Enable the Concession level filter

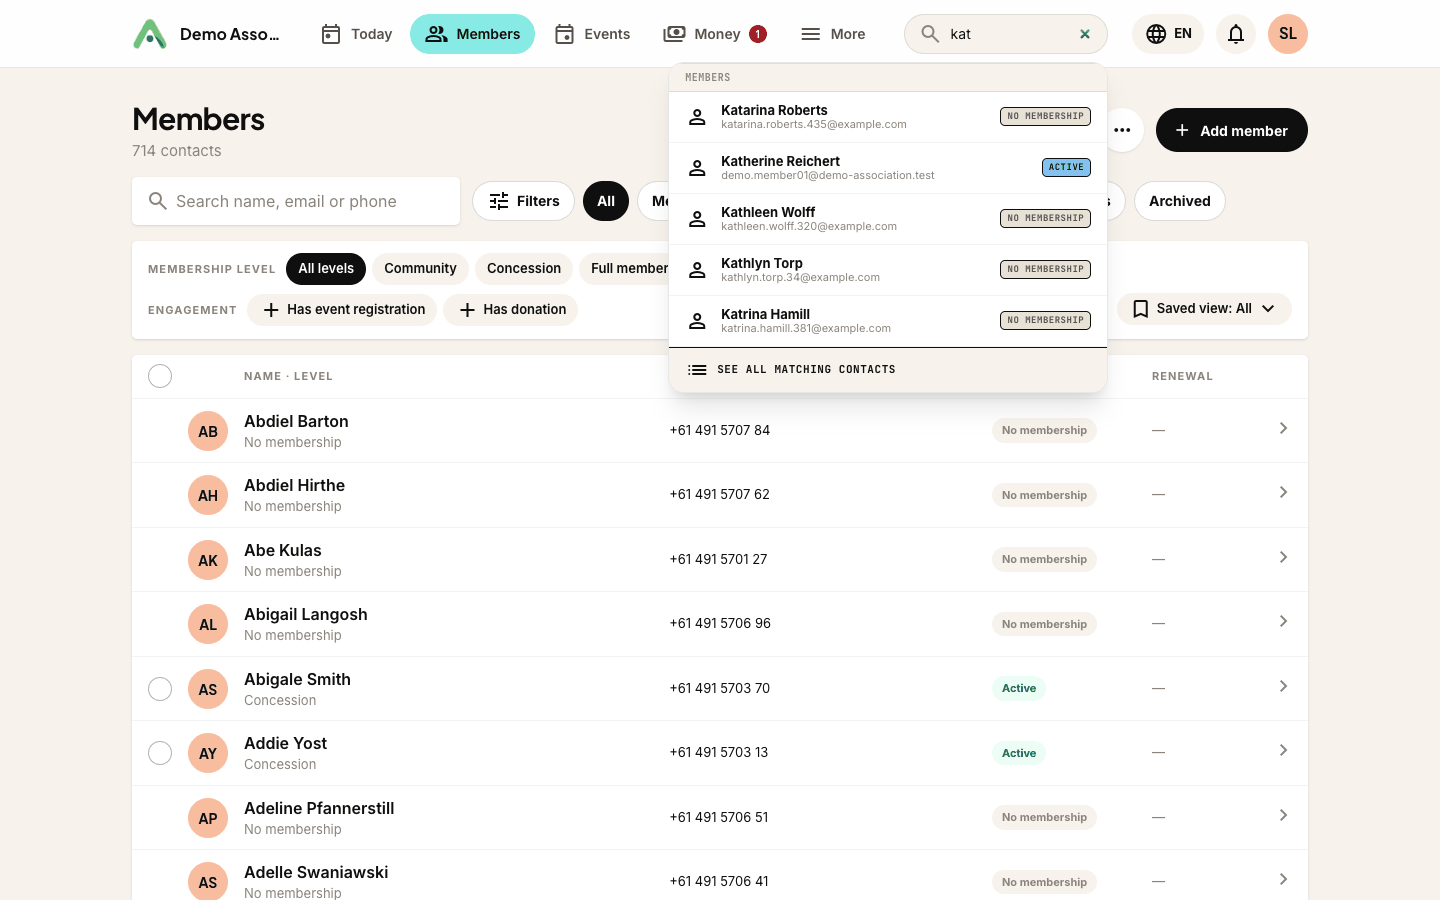[x=524, y=269]
